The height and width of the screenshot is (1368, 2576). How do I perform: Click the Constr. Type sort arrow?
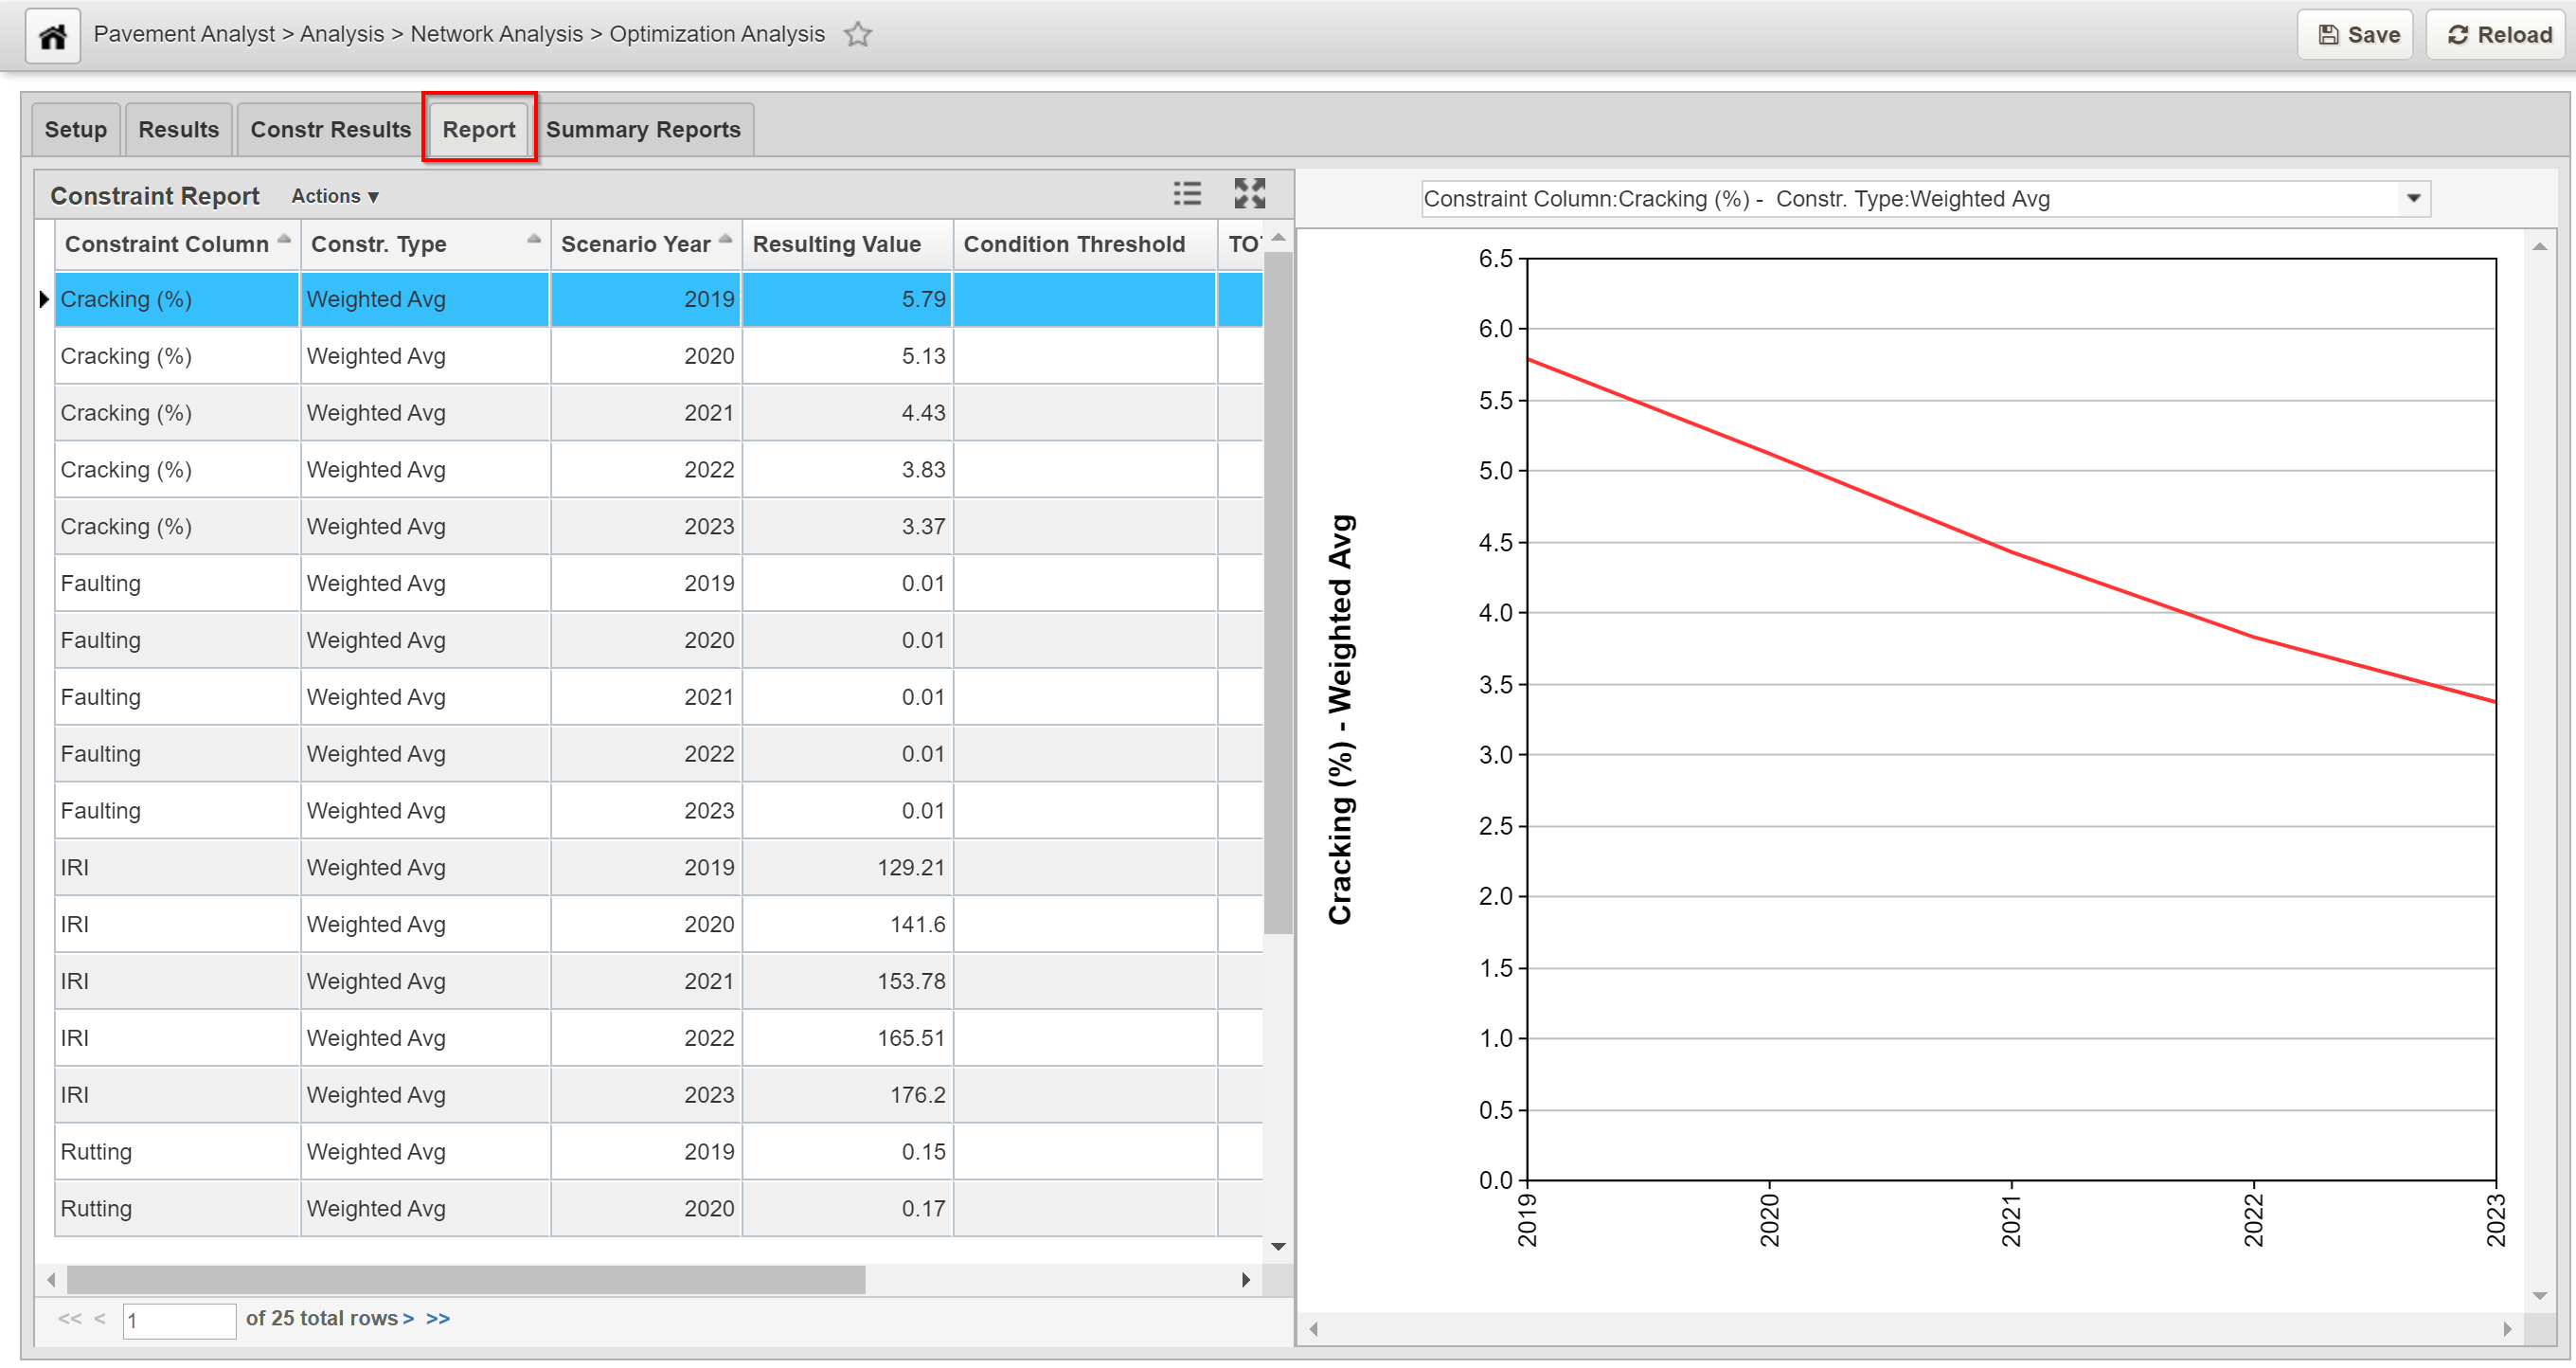coord(534,239)
